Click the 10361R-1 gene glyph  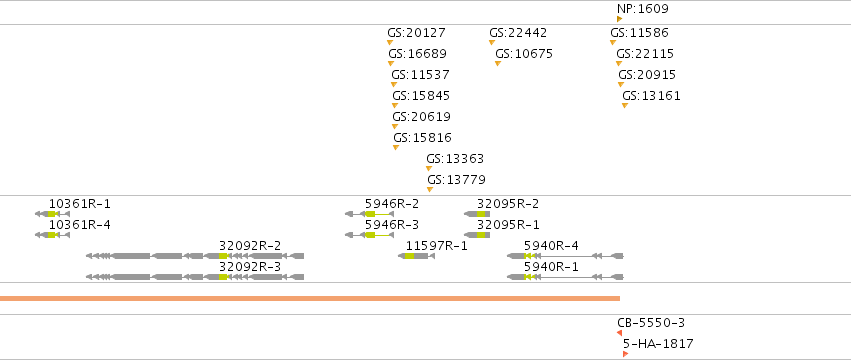[52, 214]
